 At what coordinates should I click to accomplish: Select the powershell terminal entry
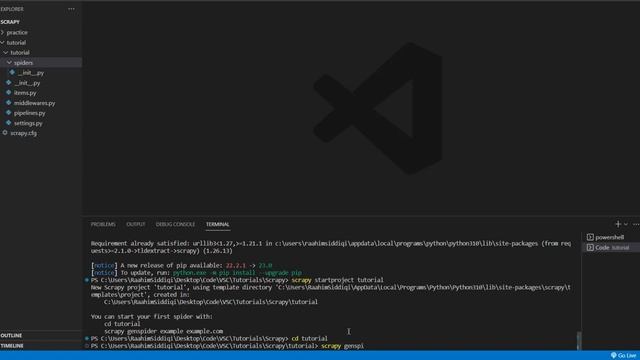pos(611,237)
